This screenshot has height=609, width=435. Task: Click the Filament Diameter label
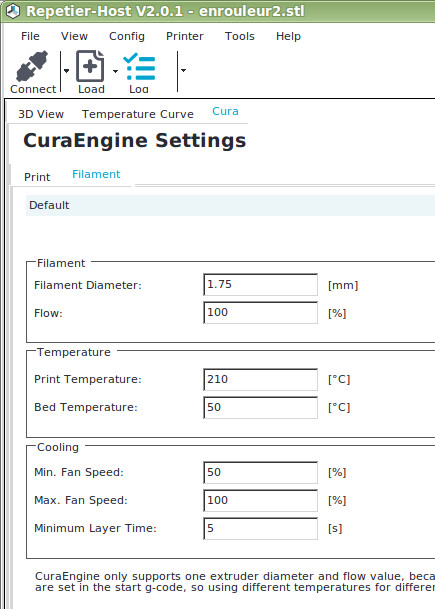point(88,285)
